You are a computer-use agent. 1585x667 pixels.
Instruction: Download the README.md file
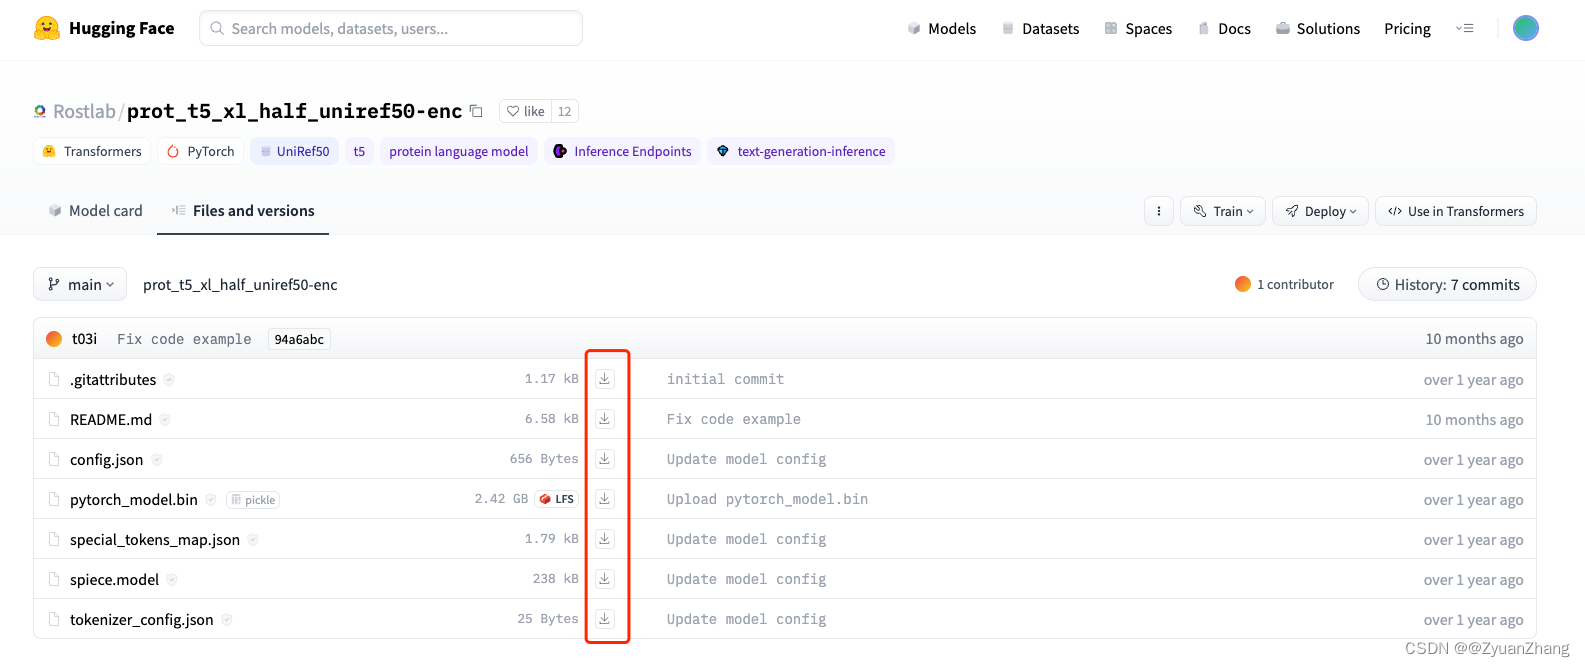pyautogui.click(x=605, y=419)
